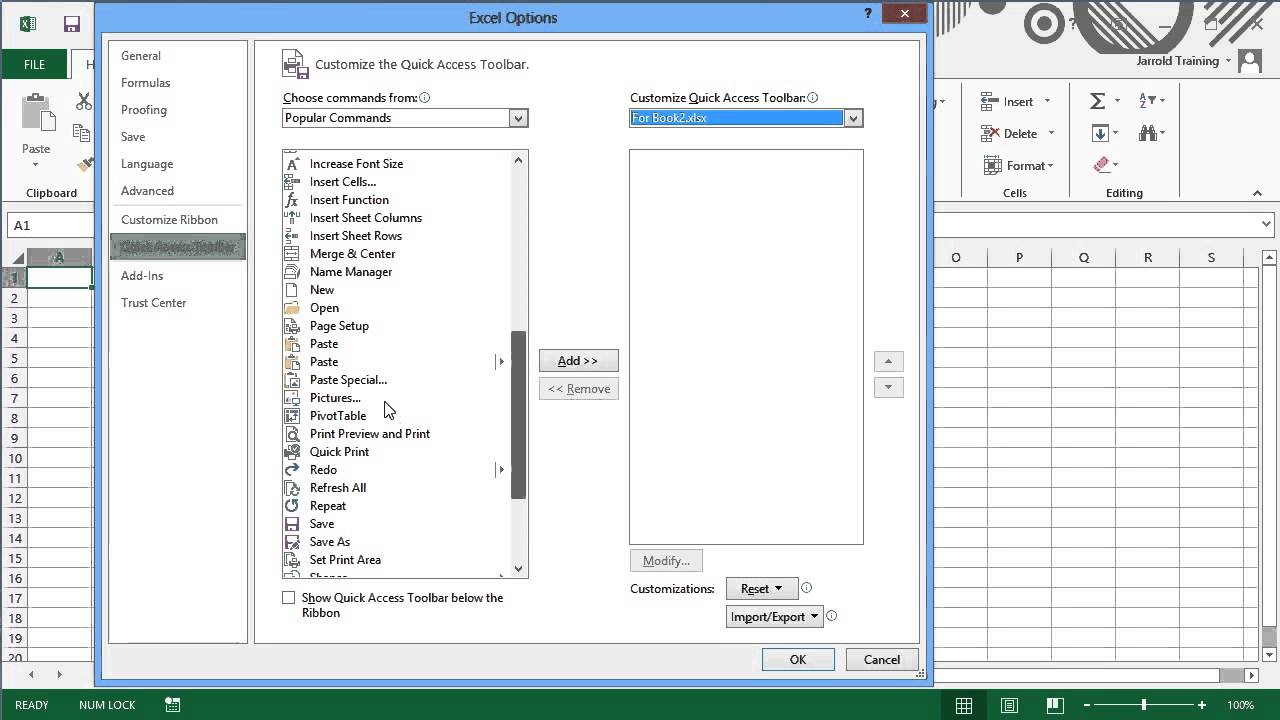This screenshot has height=720, width=1280.
Task: Click the macro recording icon in the status bar
Action: (173, 705)
